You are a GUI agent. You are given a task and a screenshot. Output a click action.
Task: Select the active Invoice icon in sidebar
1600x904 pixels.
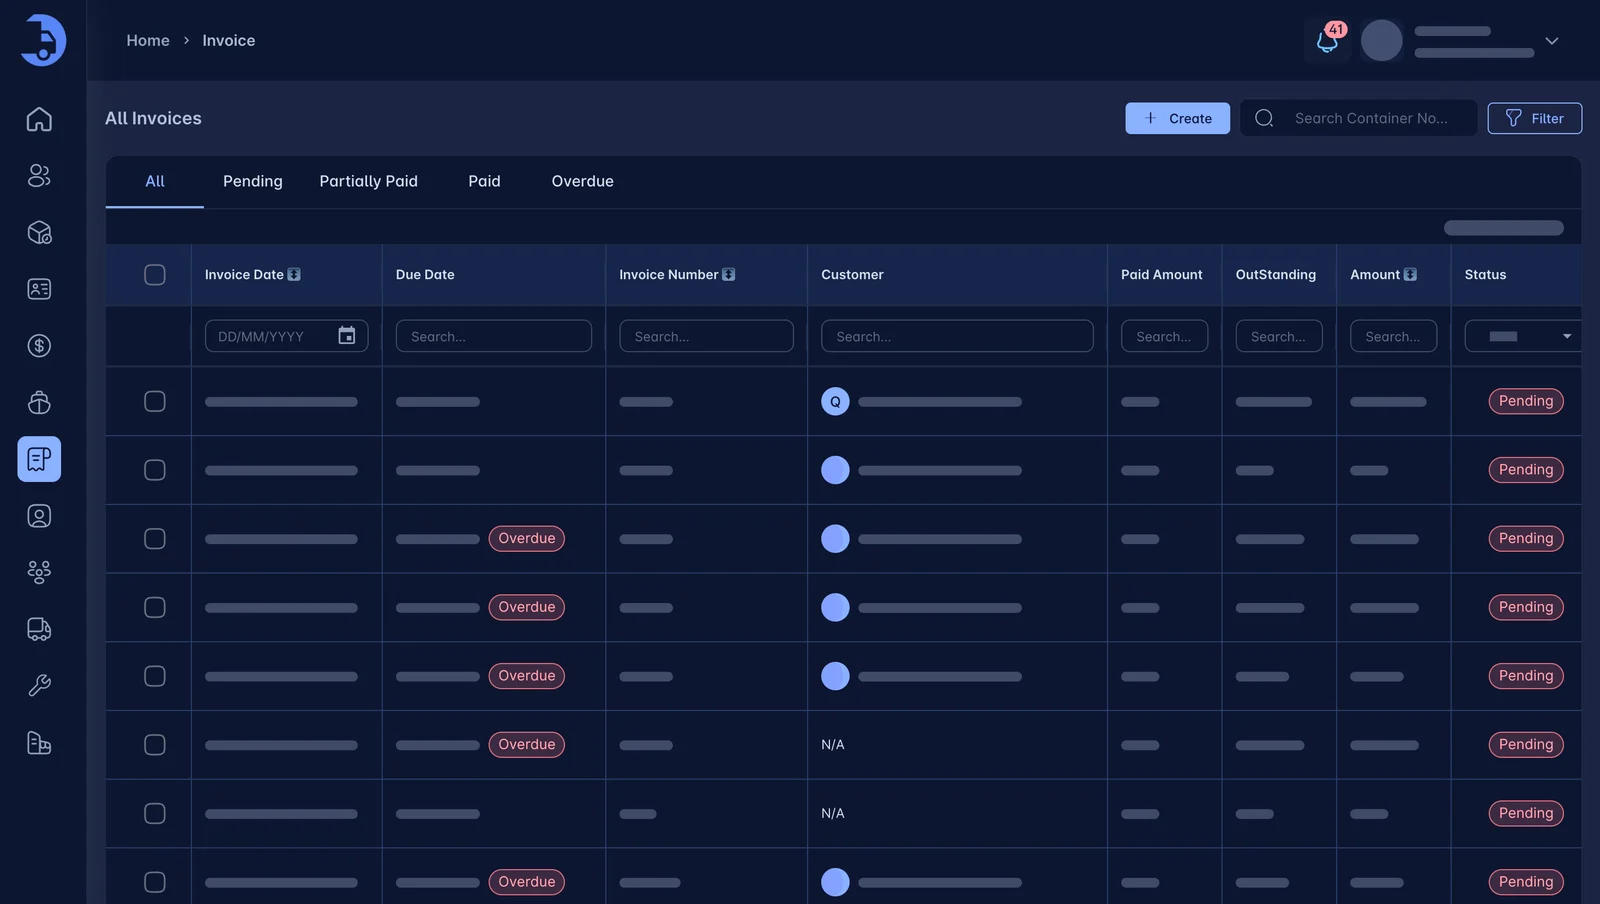39,459
